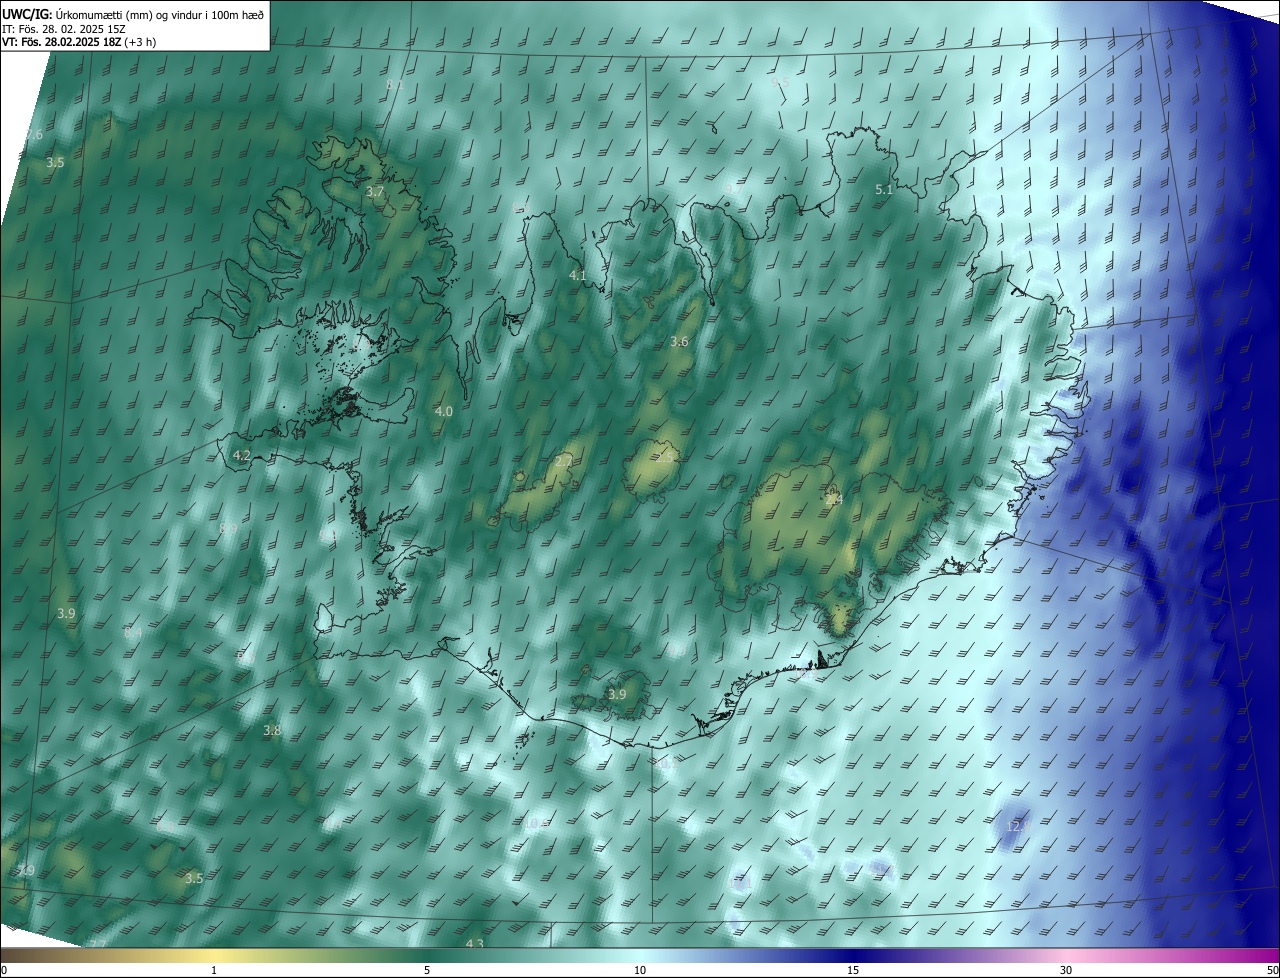Click the initial time line "IT: Fös. 28. 02. 2025 15Z"
This screenshot has width=1280, height=978.
pos(63,29)
